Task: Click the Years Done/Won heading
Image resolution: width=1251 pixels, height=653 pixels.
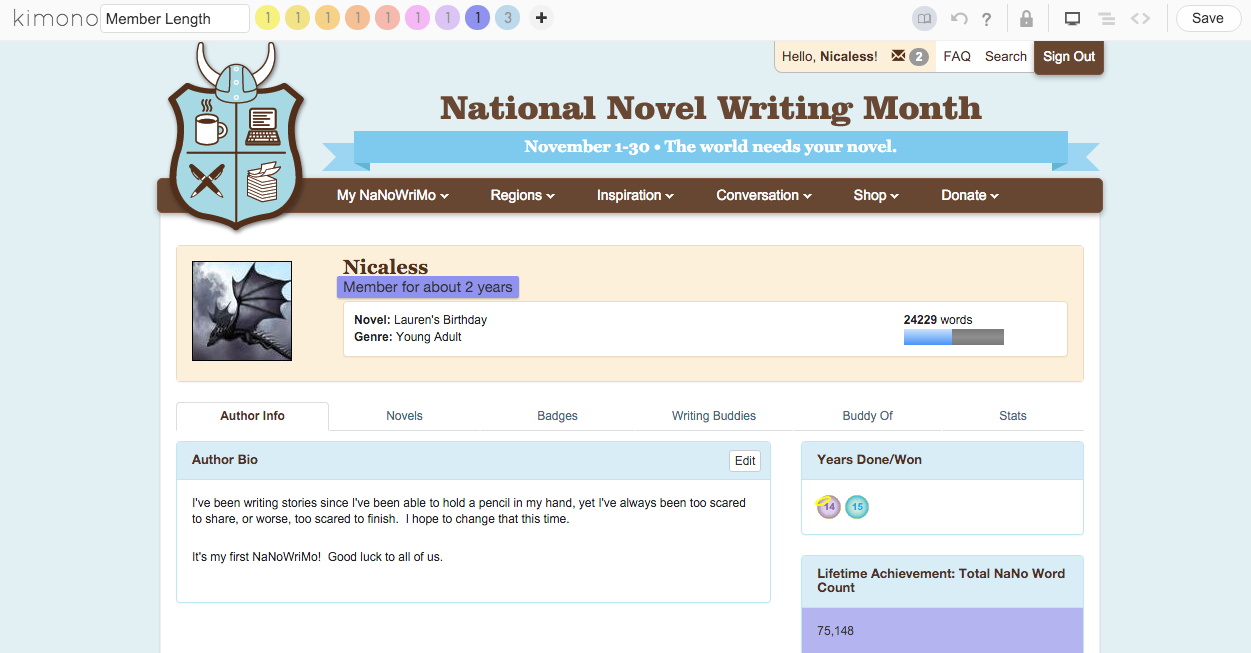Action: coord(869,460)
